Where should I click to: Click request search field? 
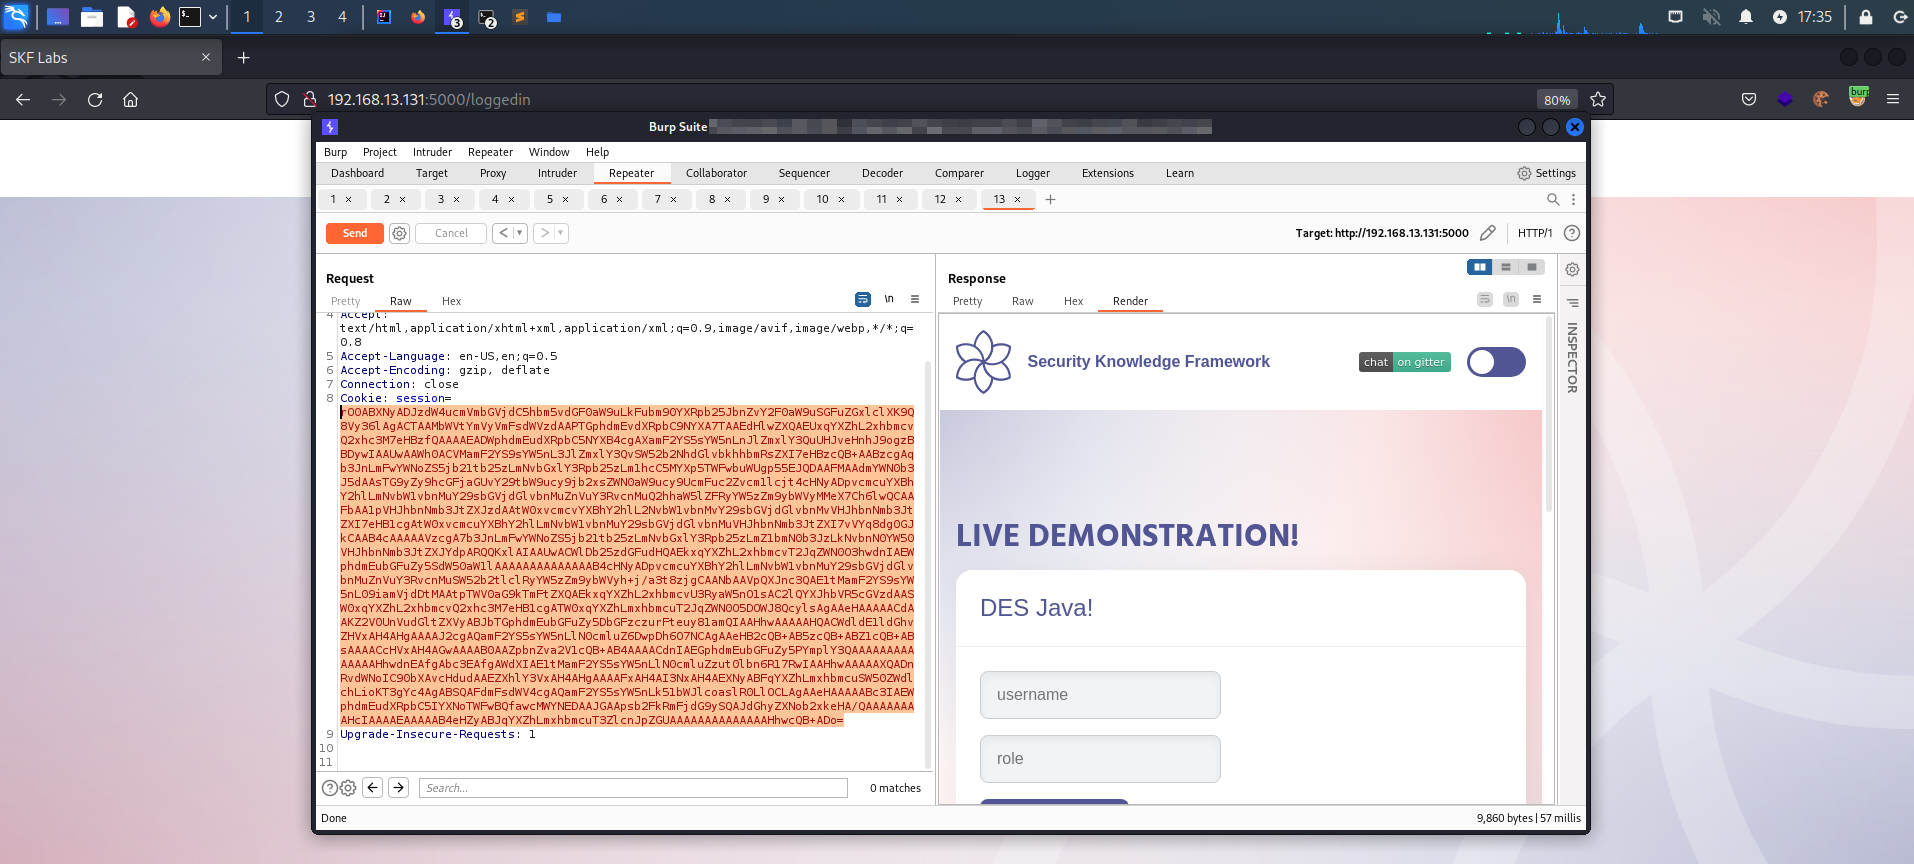(x=633, y=788)
